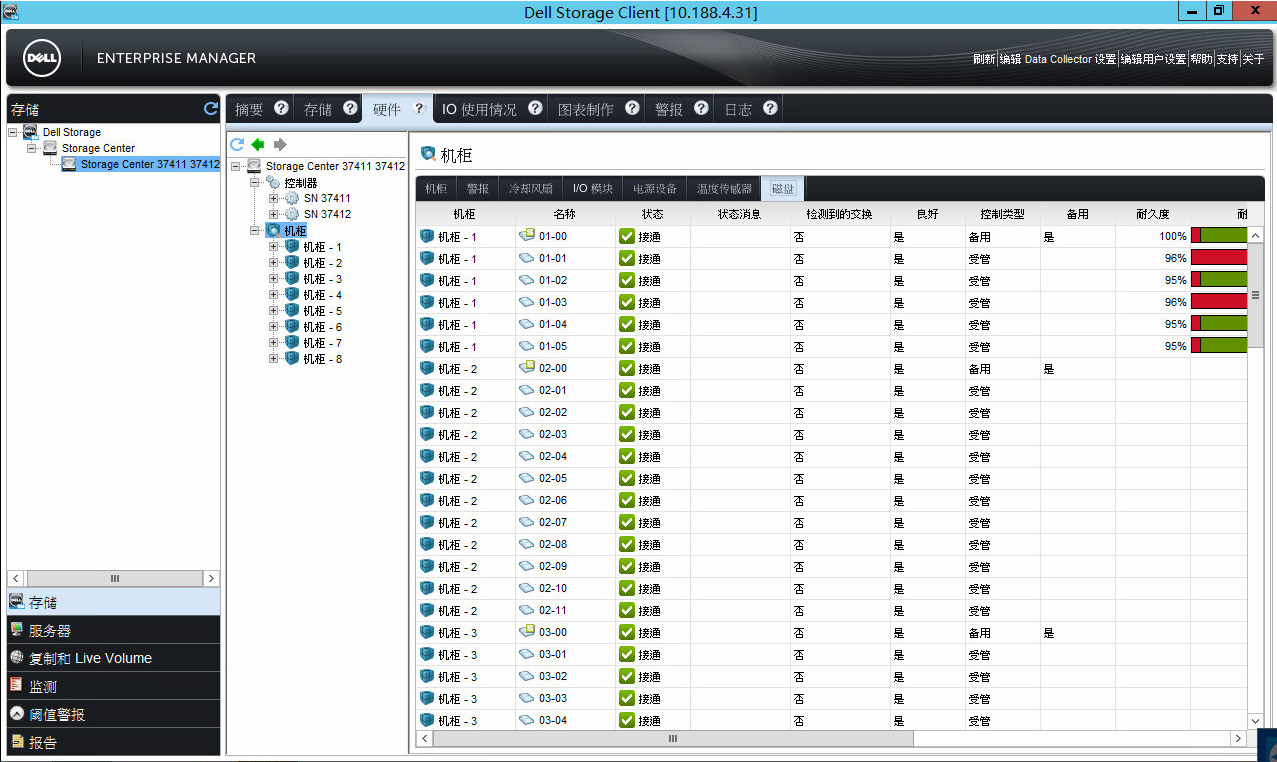Click the Dell Storage root node icon
The height and width of the screenshot is (762, 1277).
(x=31, y=132)
